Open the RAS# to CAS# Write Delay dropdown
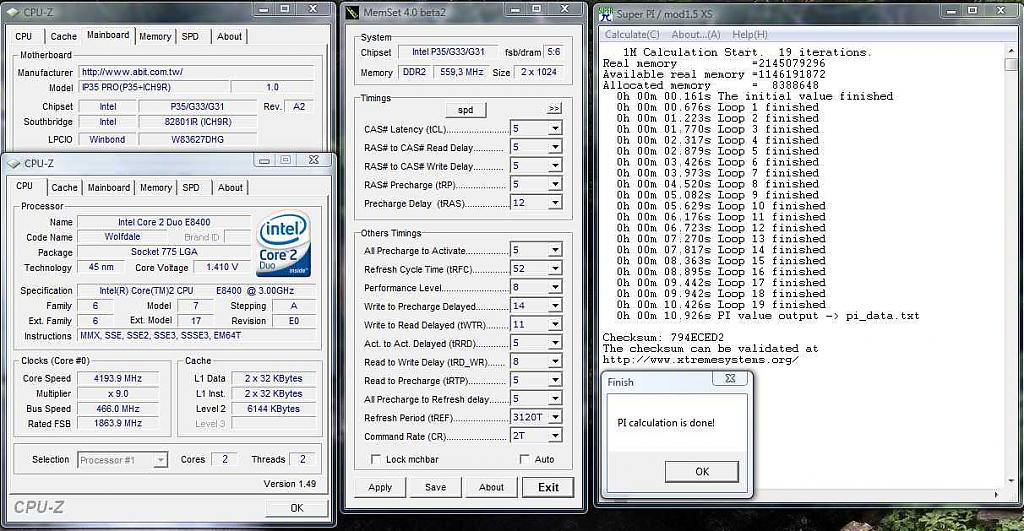The height and width of the screenshot is (531, 1024). [554, 166]
